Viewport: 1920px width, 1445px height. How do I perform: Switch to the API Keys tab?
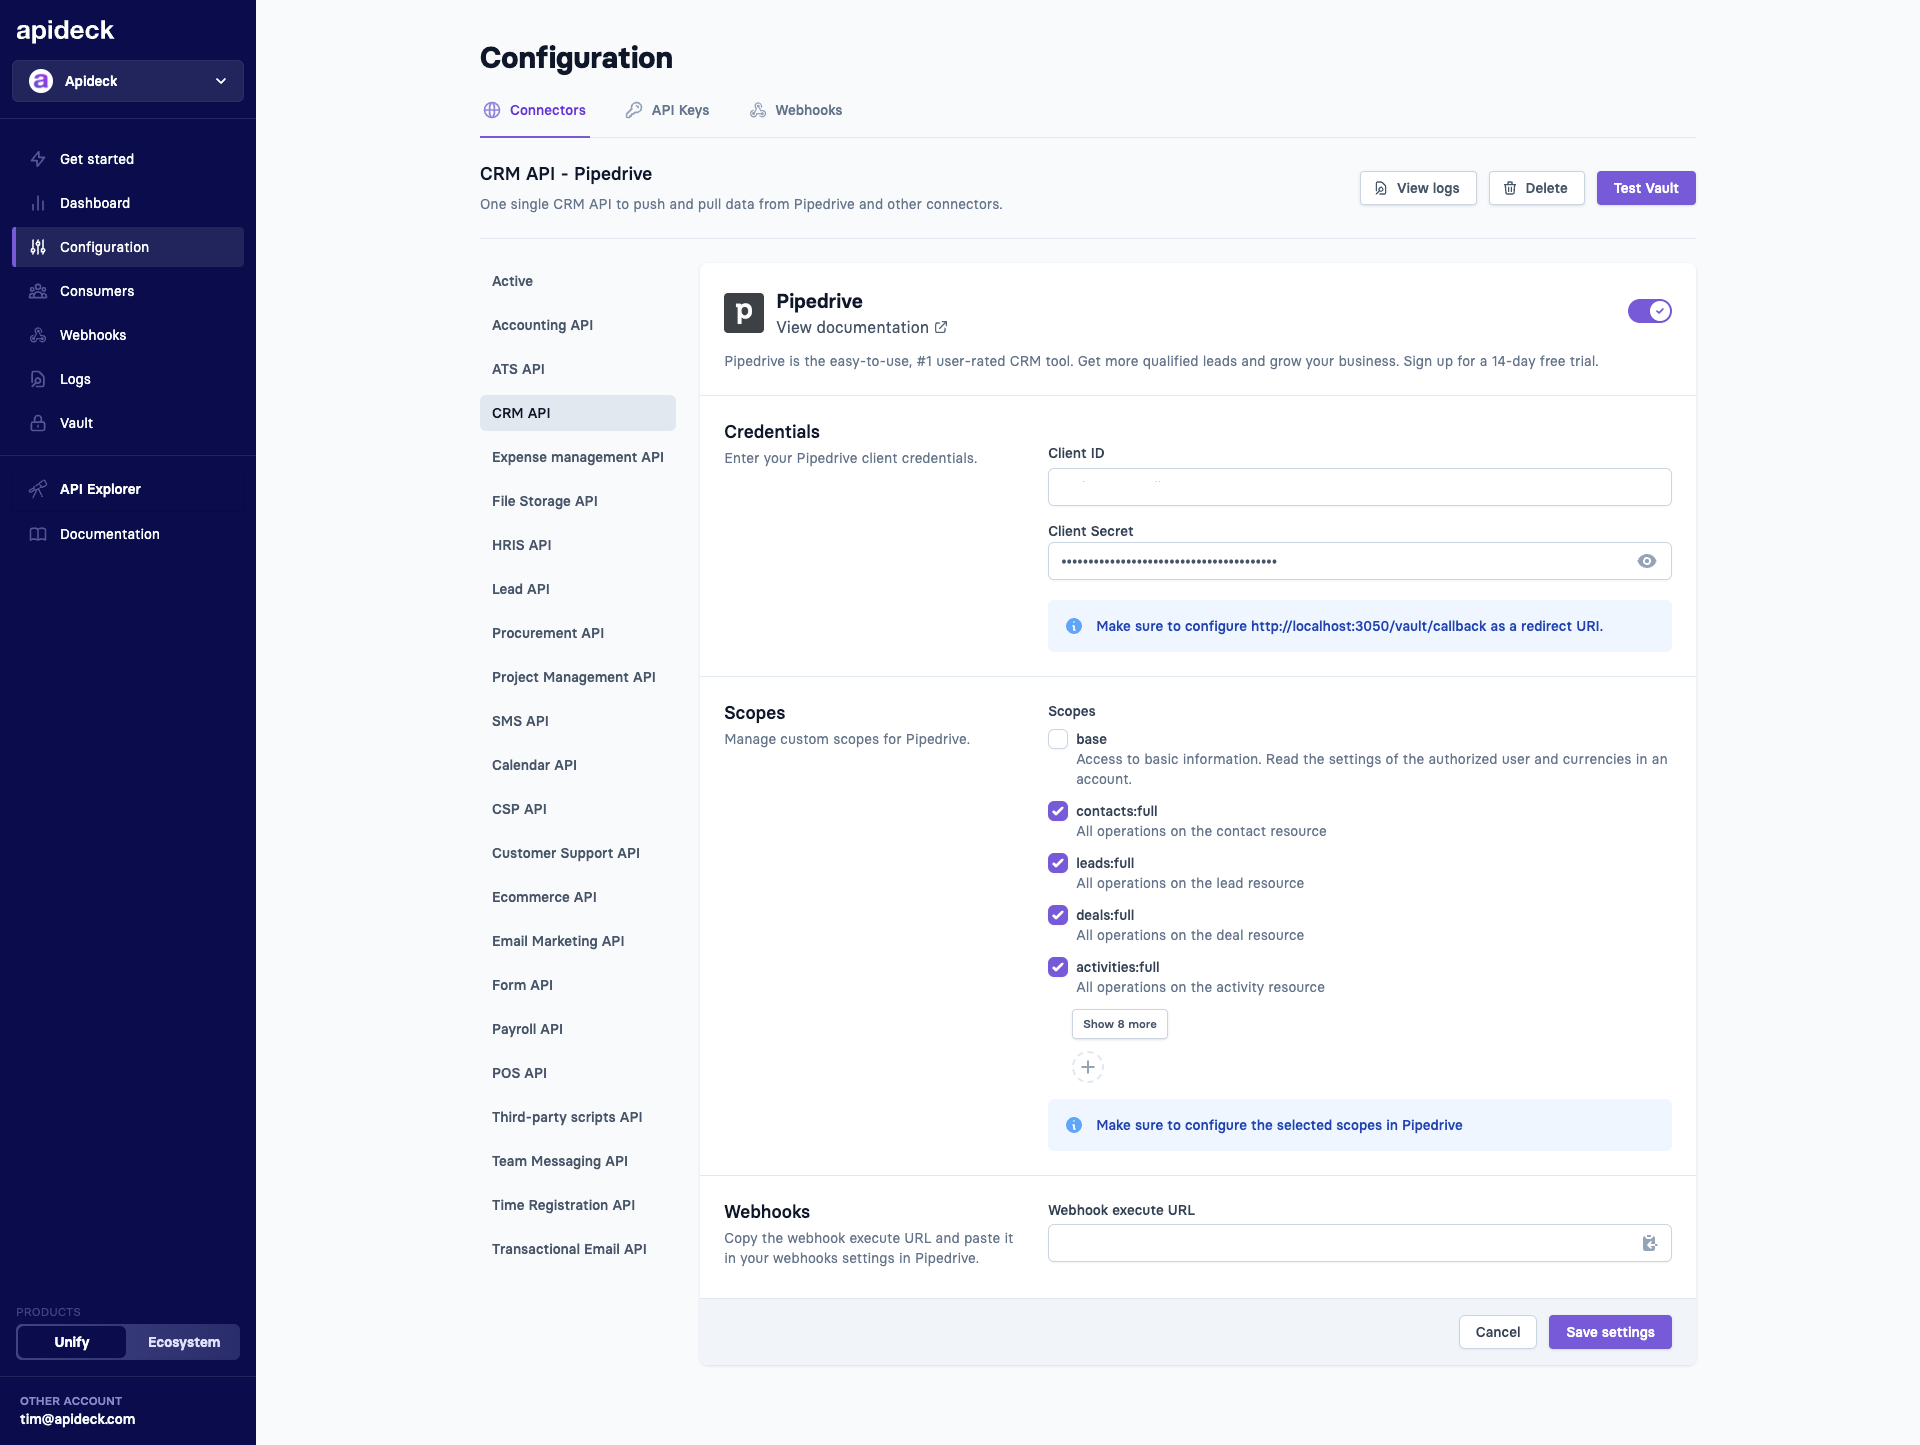[667, 110]
